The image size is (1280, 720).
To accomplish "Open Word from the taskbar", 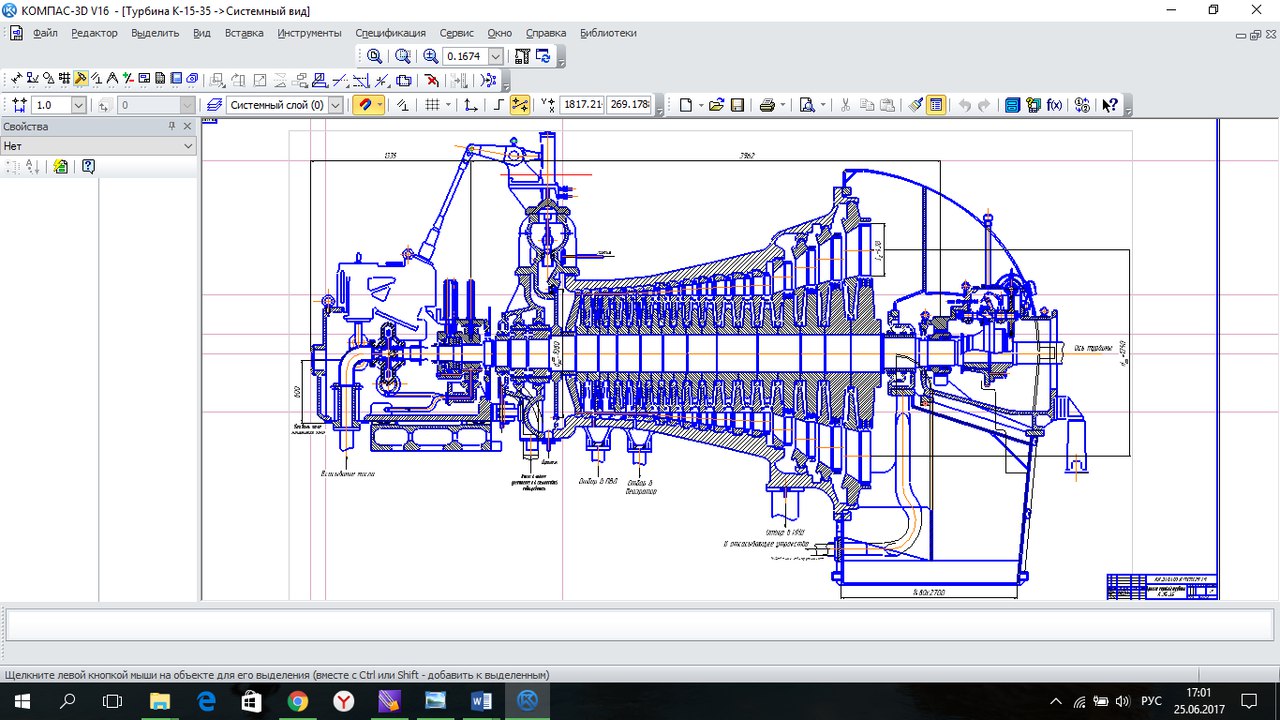I will click(x=481, y=701).
